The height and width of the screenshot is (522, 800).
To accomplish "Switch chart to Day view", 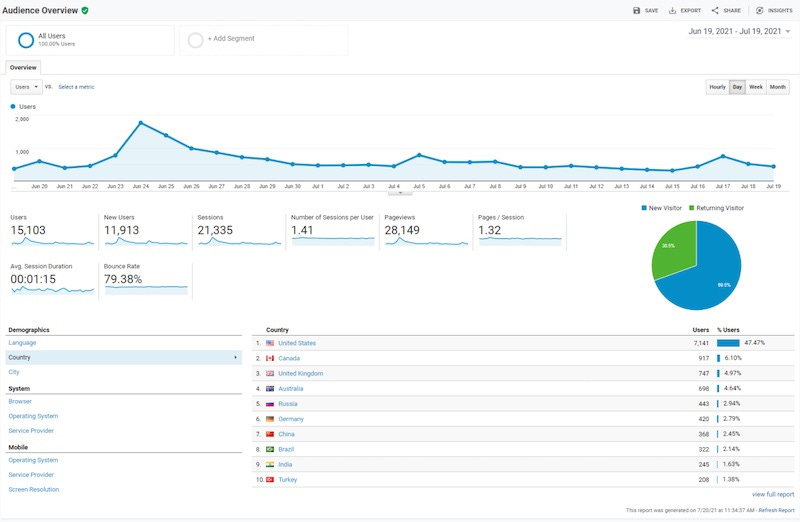I will tap(737, 87).
